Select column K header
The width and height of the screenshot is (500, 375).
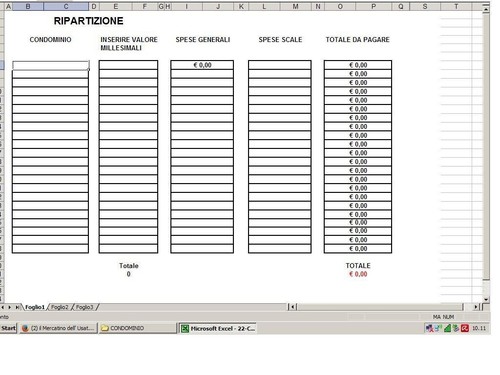241,6
